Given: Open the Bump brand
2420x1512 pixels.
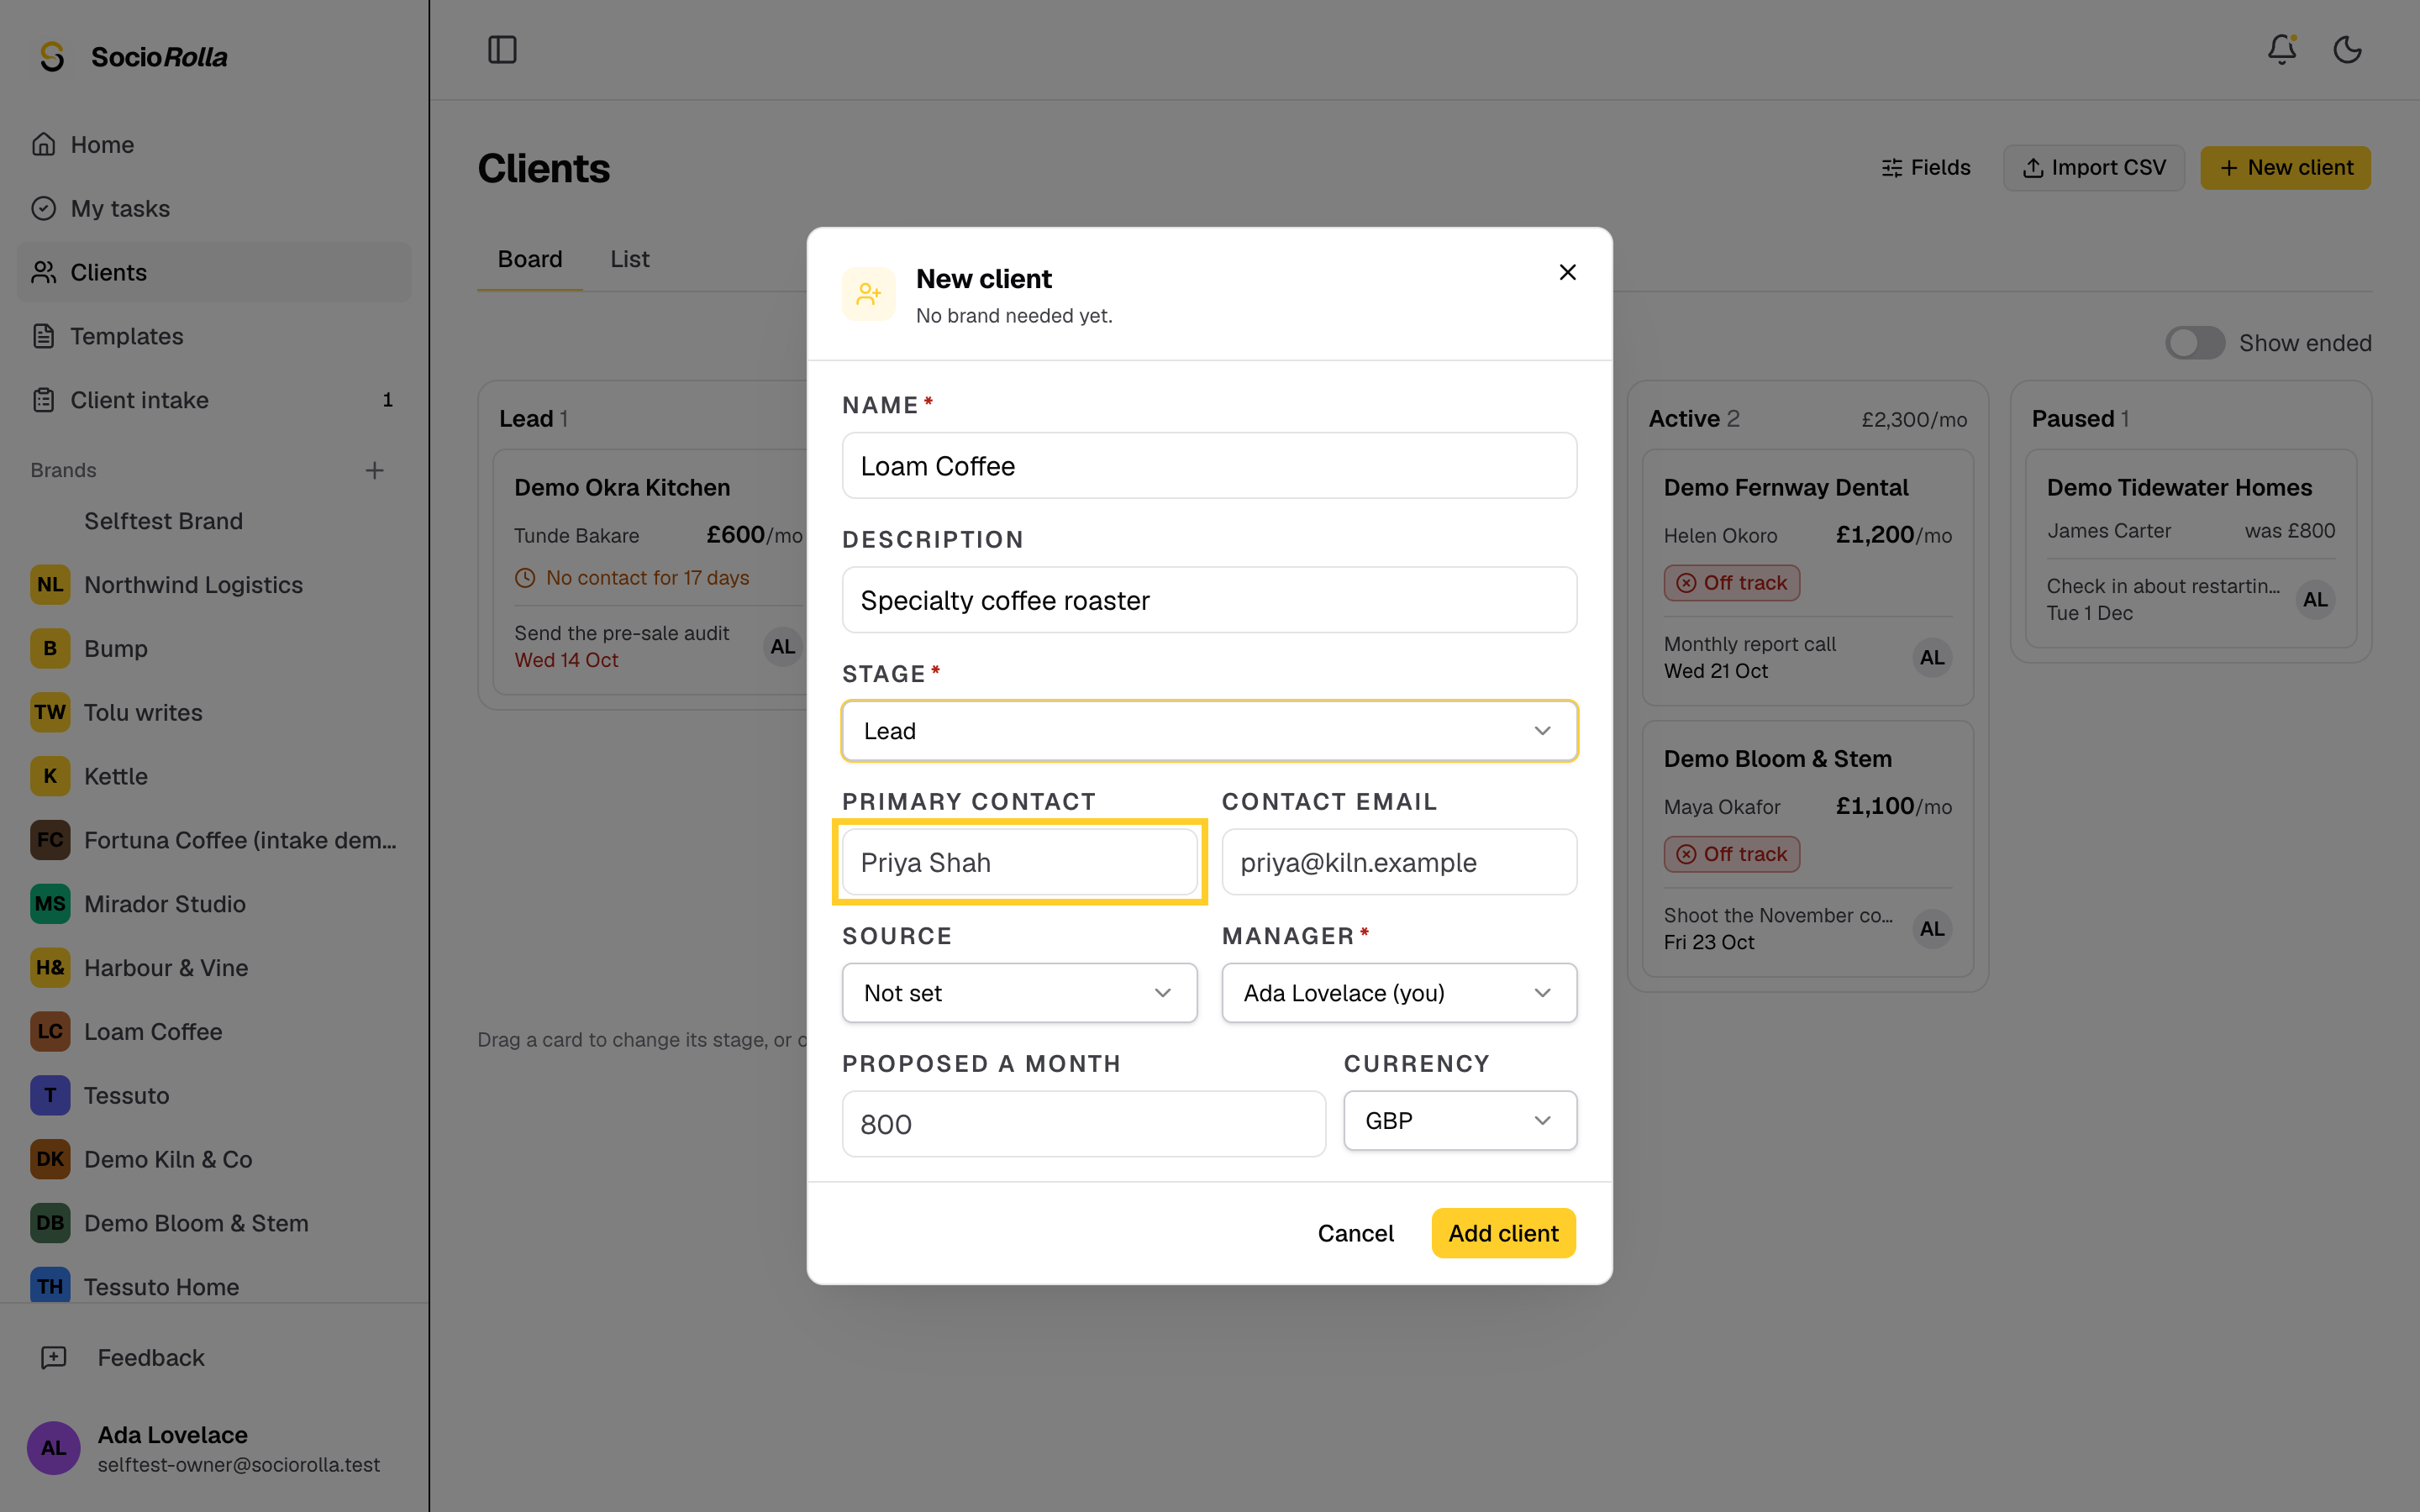Looking at the screenshot, I should pos(214,649).
